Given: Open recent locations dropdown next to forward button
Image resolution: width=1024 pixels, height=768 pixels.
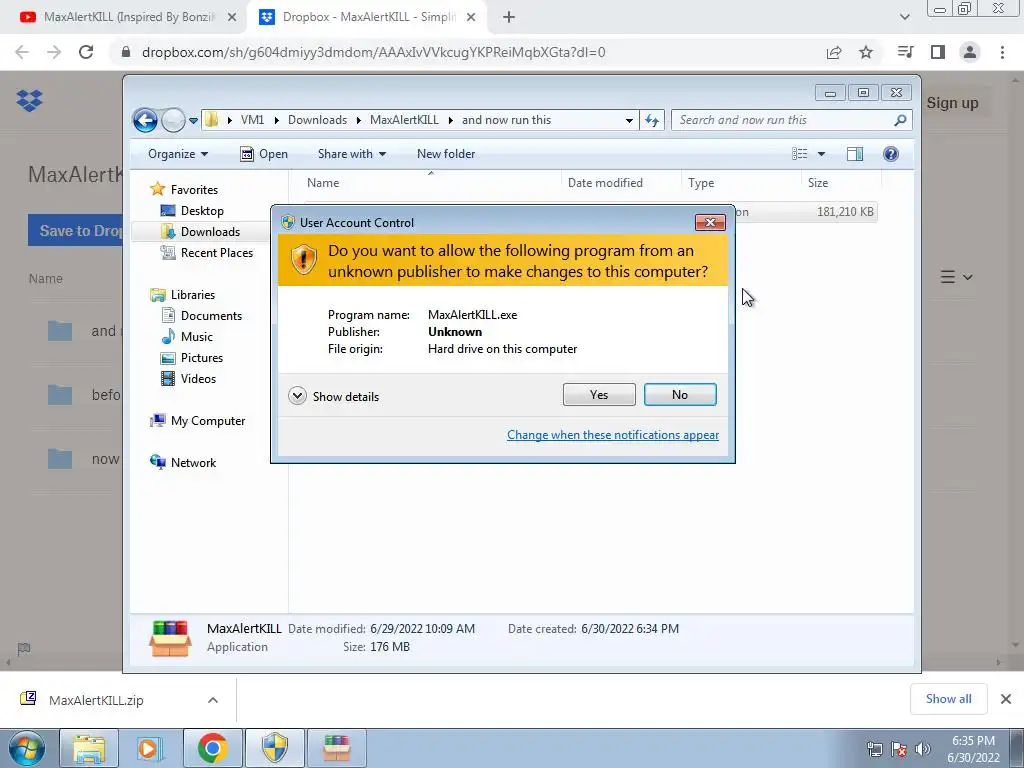Looking at the screenshot, I should pos(193,121).
